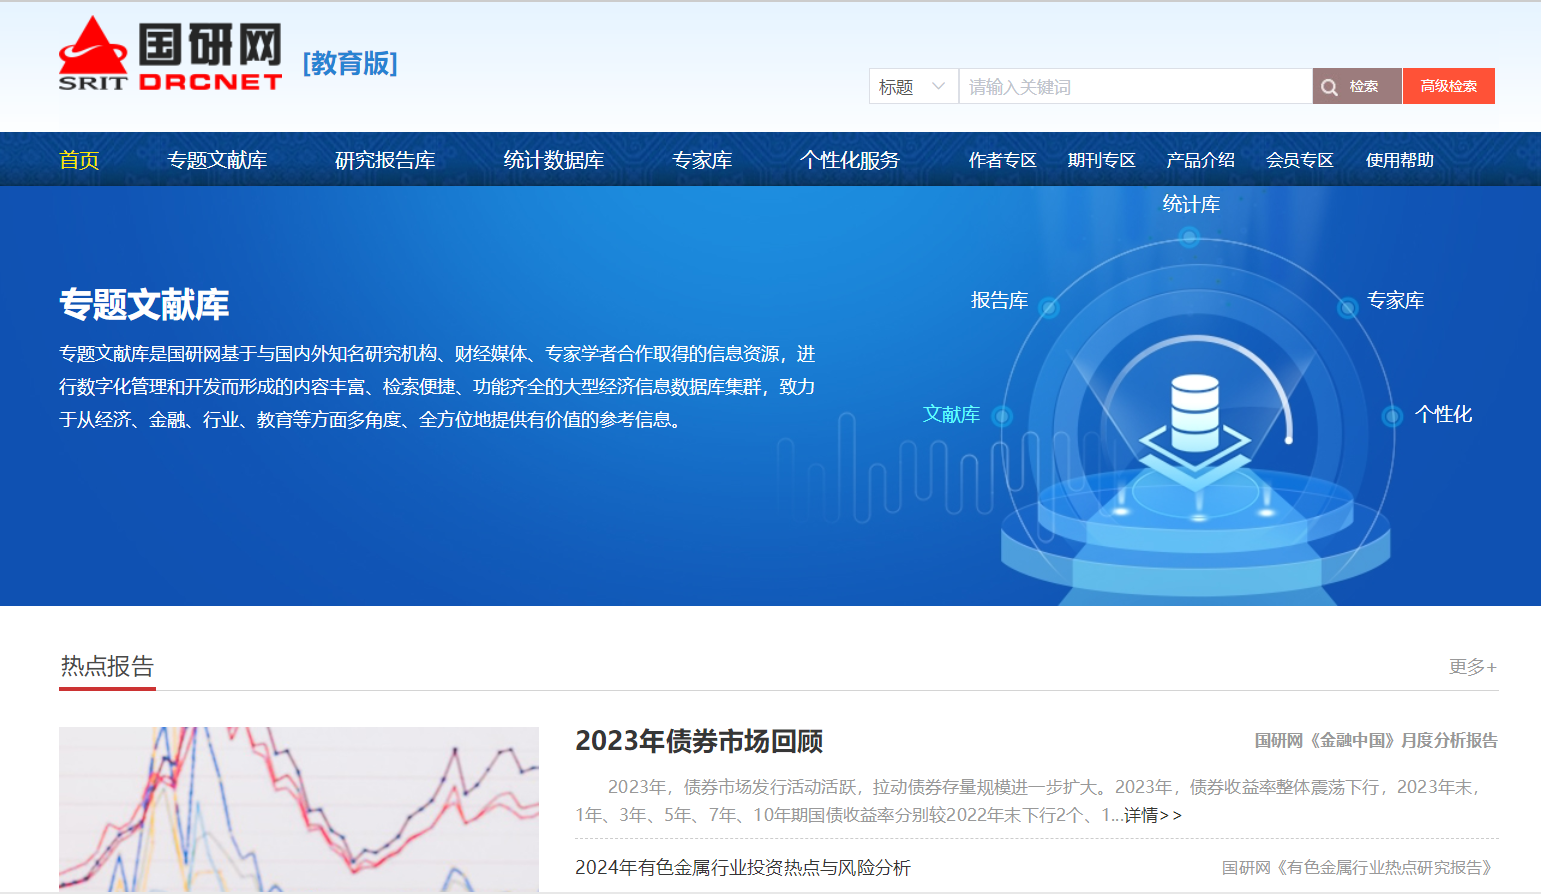Click the keyword search input field

[1134, 87]
